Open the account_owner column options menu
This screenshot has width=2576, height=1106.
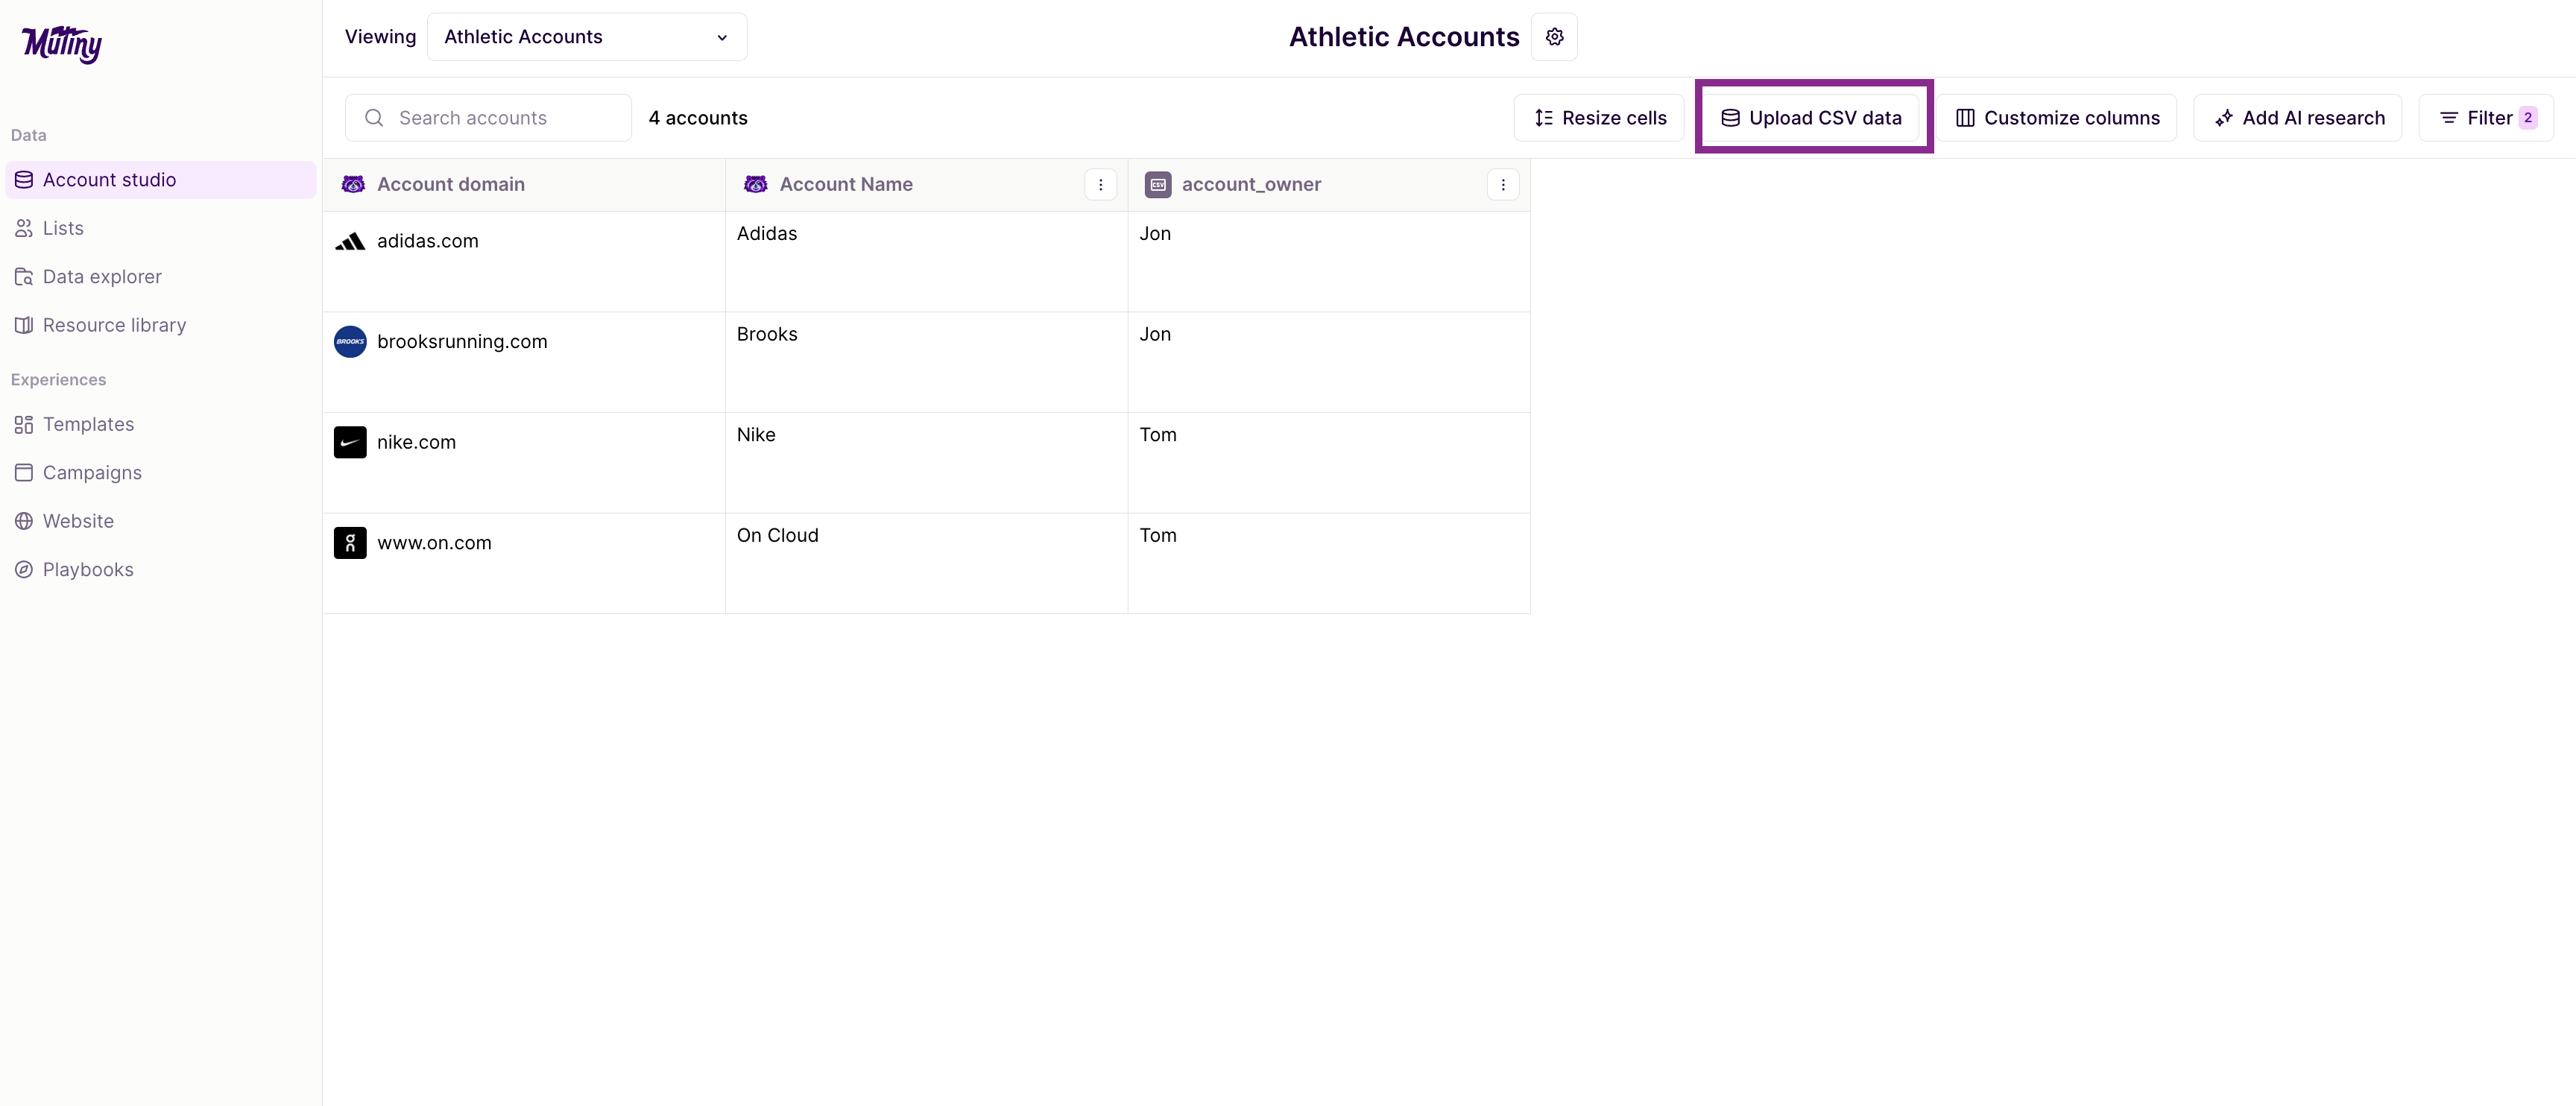[1502, 184]
